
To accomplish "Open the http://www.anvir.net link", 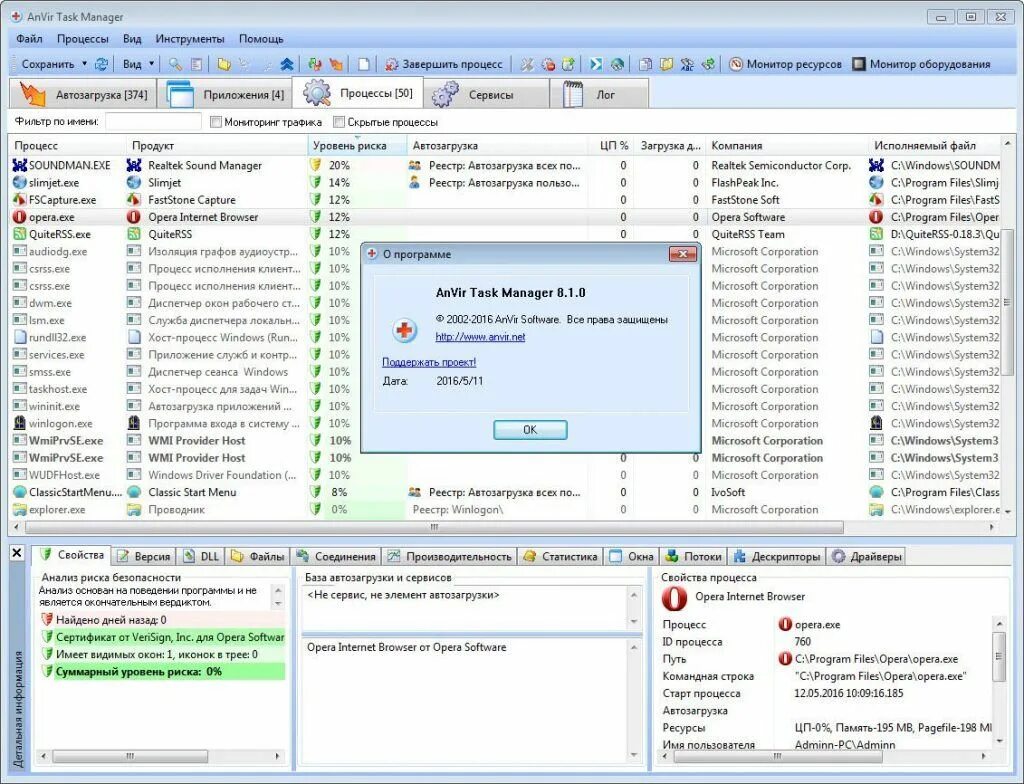I will click(x=480, y=337).
